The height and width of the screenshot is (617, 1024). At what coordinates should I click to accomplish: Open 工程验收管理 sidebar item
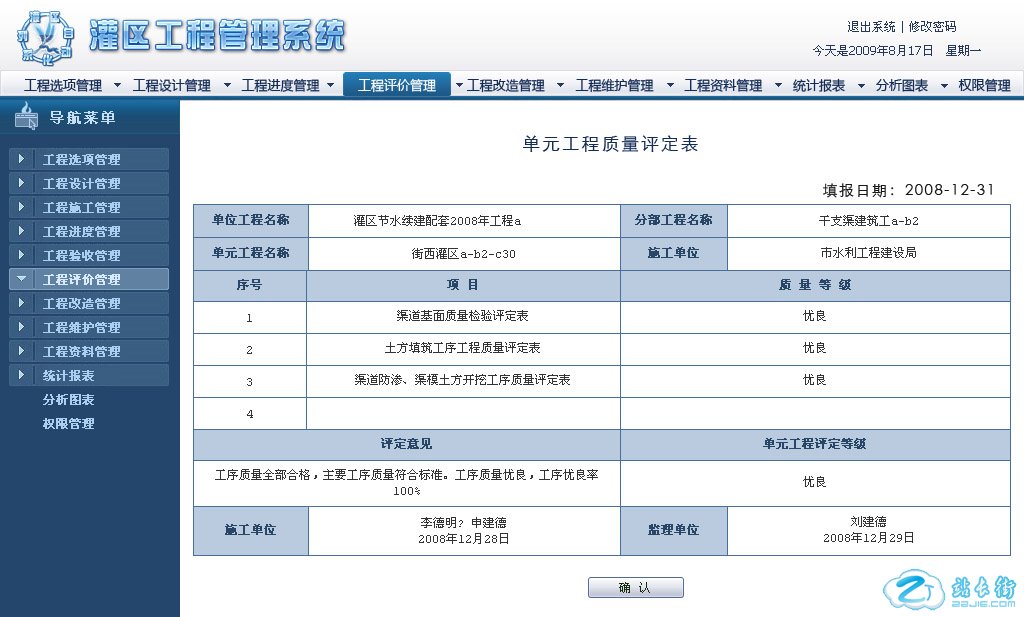[x=81, y=255]
